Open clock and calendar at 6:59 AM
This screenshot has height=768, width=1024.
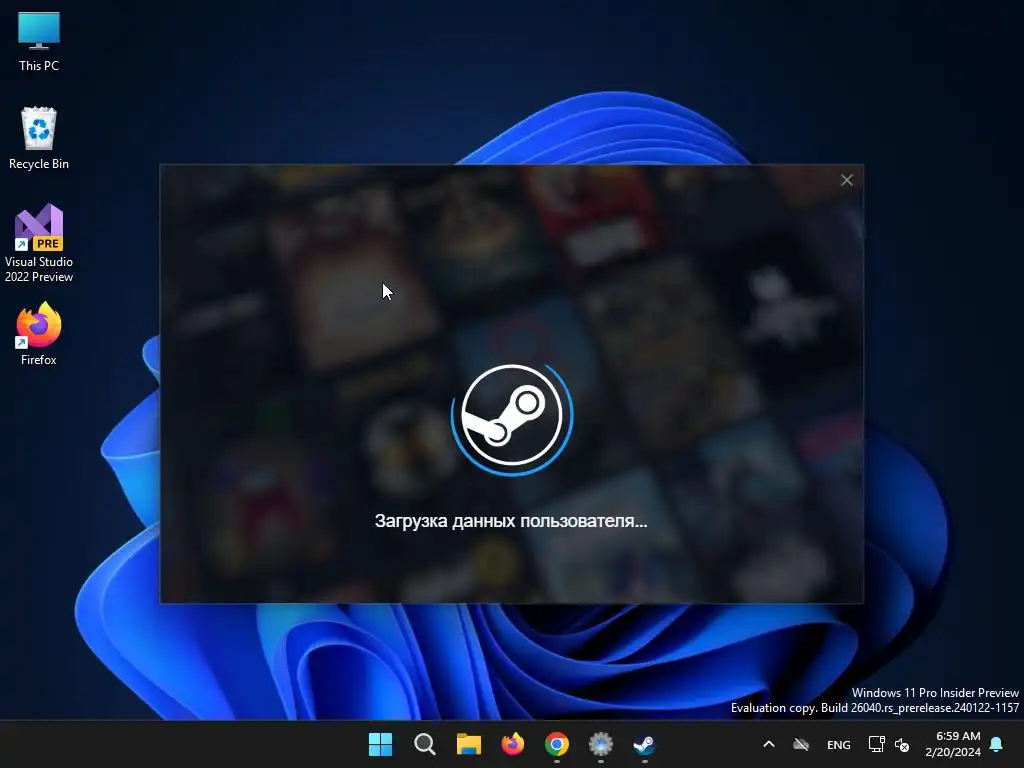[953, 744]
